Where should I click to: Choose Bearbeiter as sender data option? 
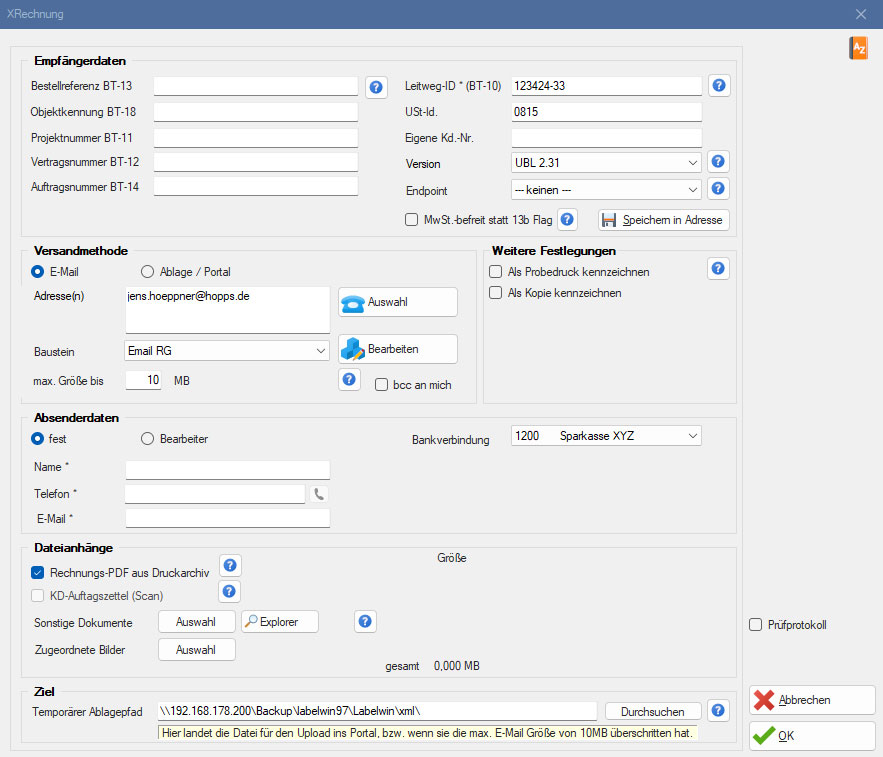148,438
